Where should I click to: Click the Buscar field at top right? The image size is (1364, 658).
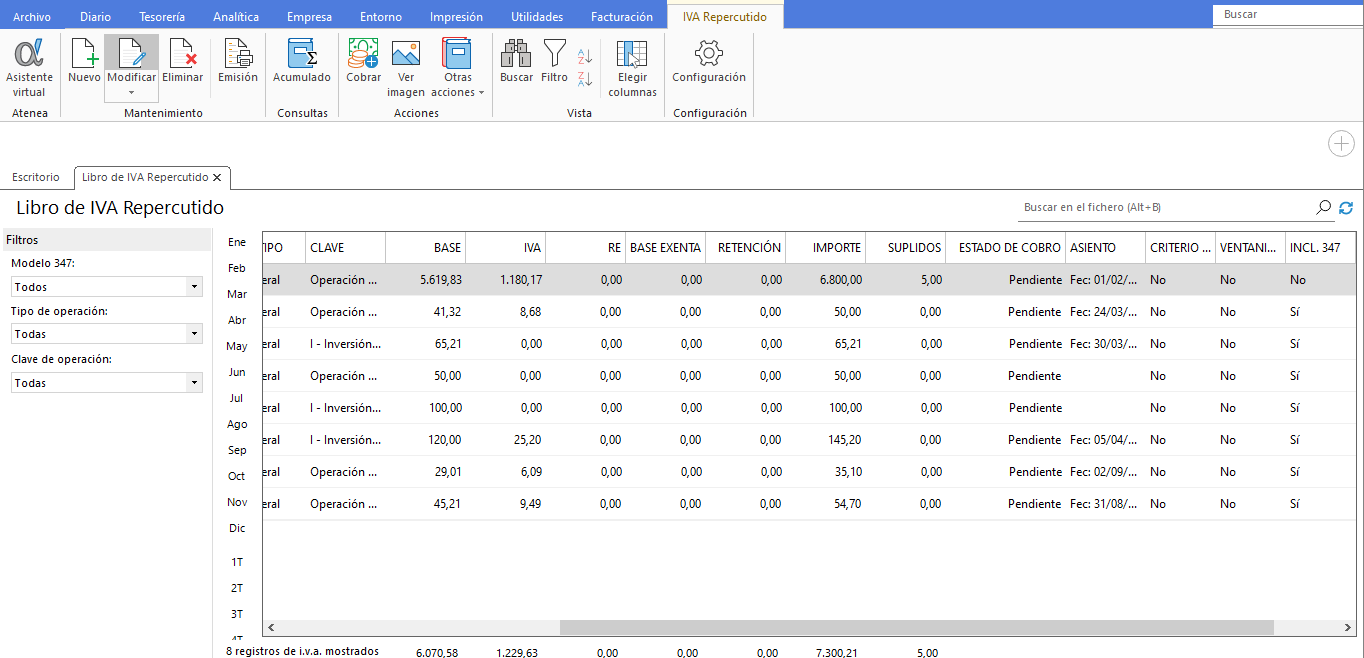(x=1288, y=15)
